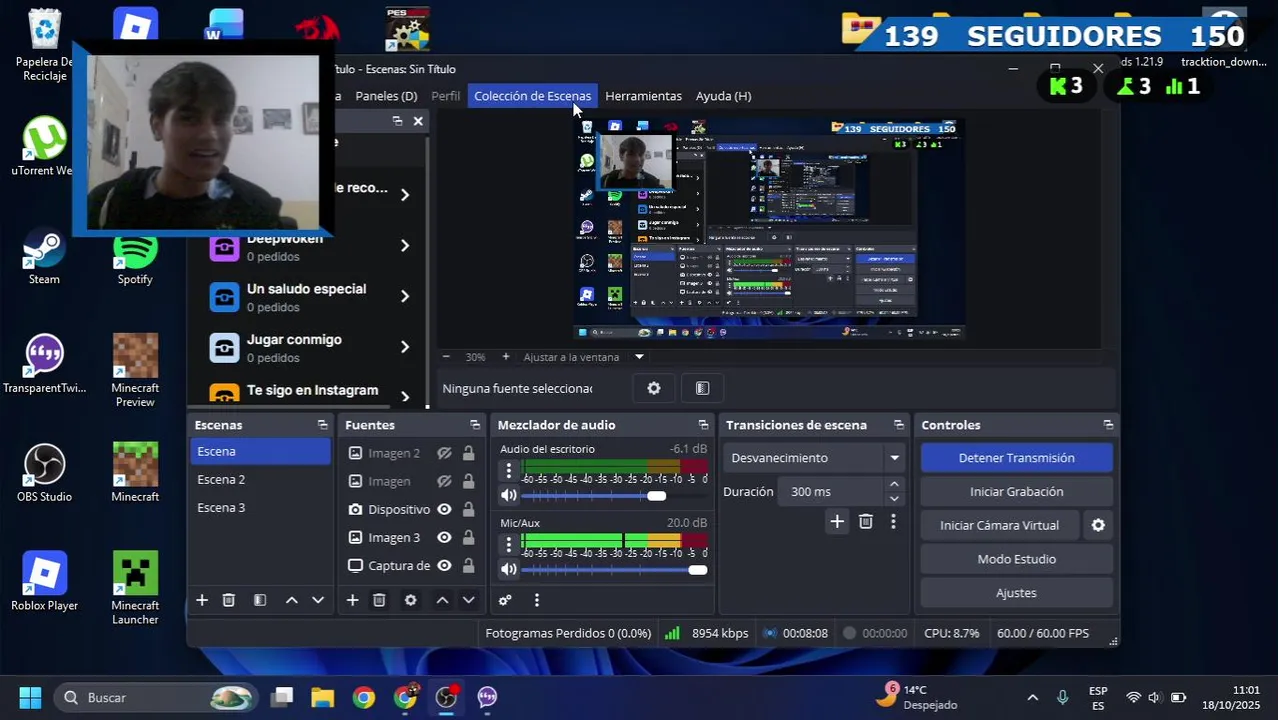This screenshot has width=1278, height=720.
Task: Open source properties gear in Fuentes toolbar
Action: click(x=410, y=600)
